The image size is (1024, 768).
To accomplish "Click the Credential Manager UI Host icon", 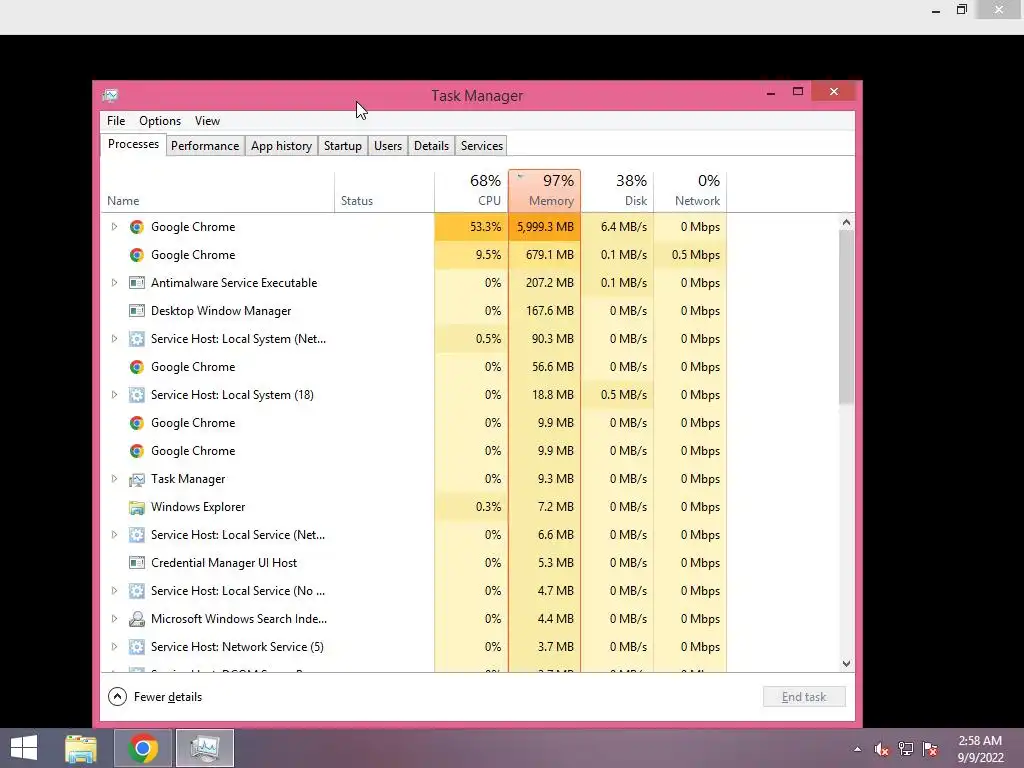I will point(136,563).
